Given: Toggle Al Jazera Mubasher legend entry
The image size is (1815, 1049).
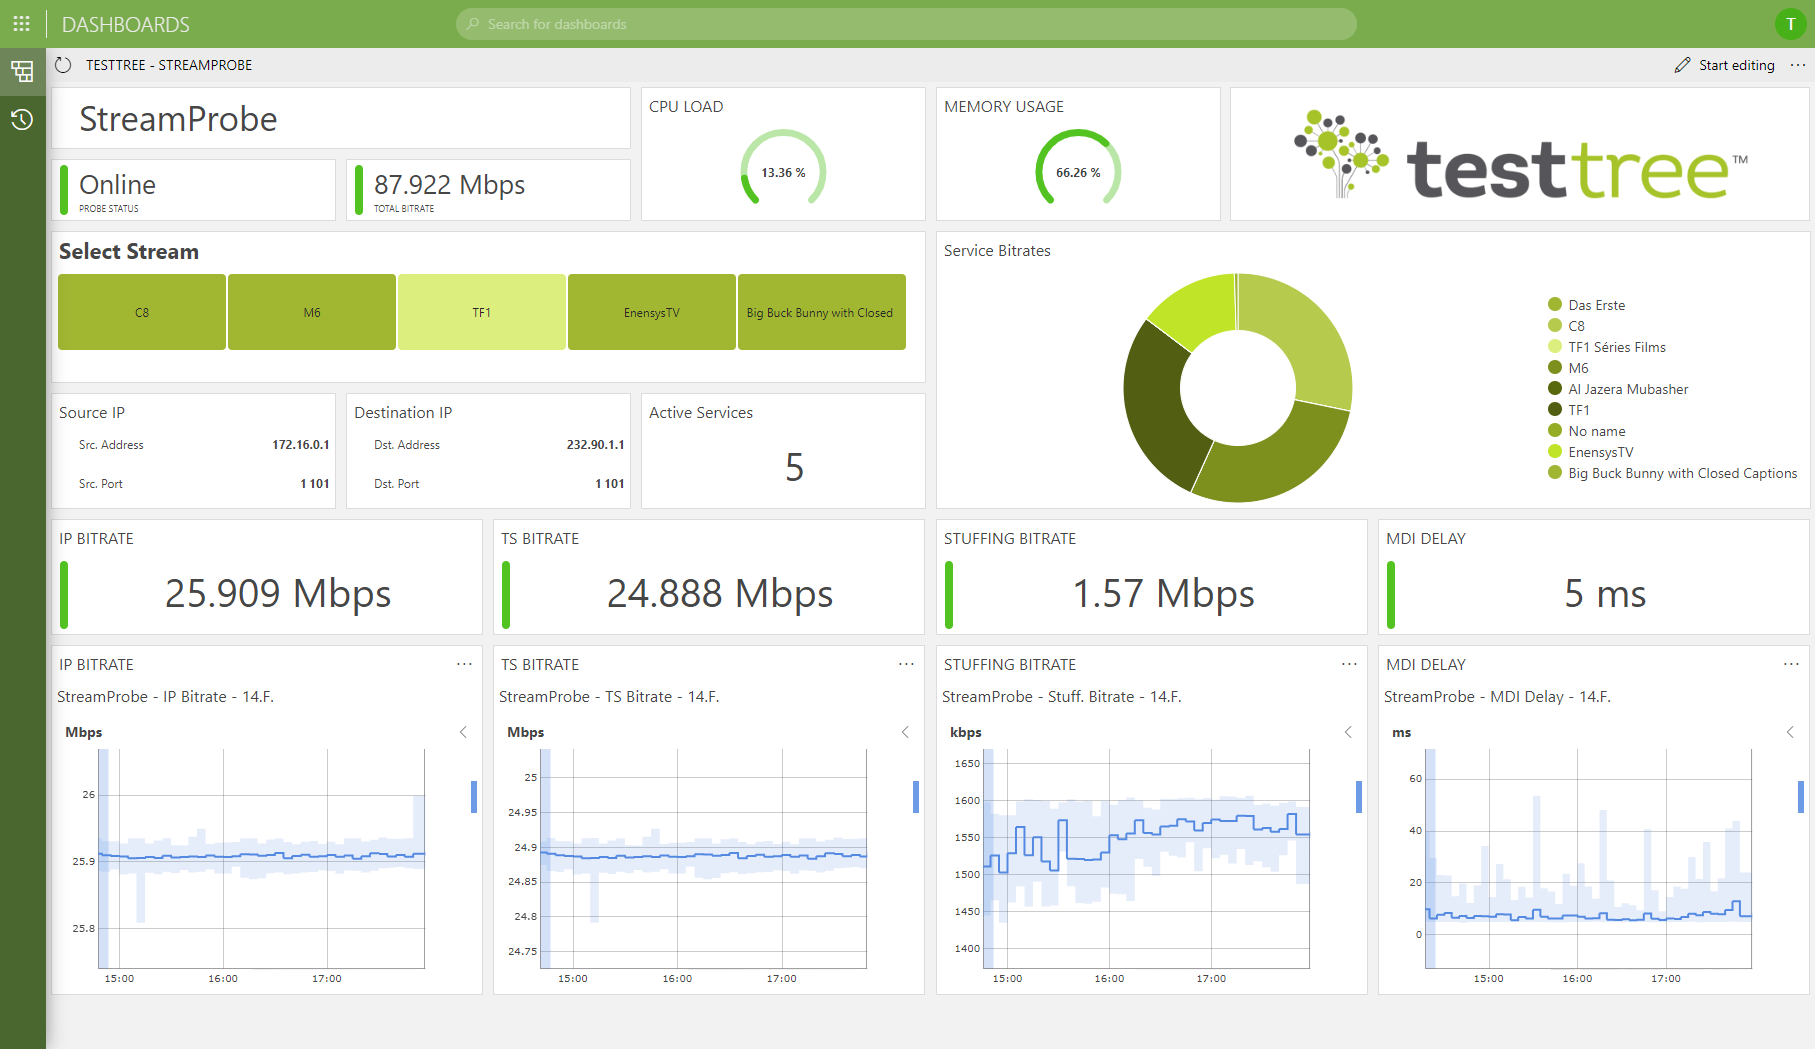Looking at the screenshot, I should pyautogui.click(x=1618, y=389).
